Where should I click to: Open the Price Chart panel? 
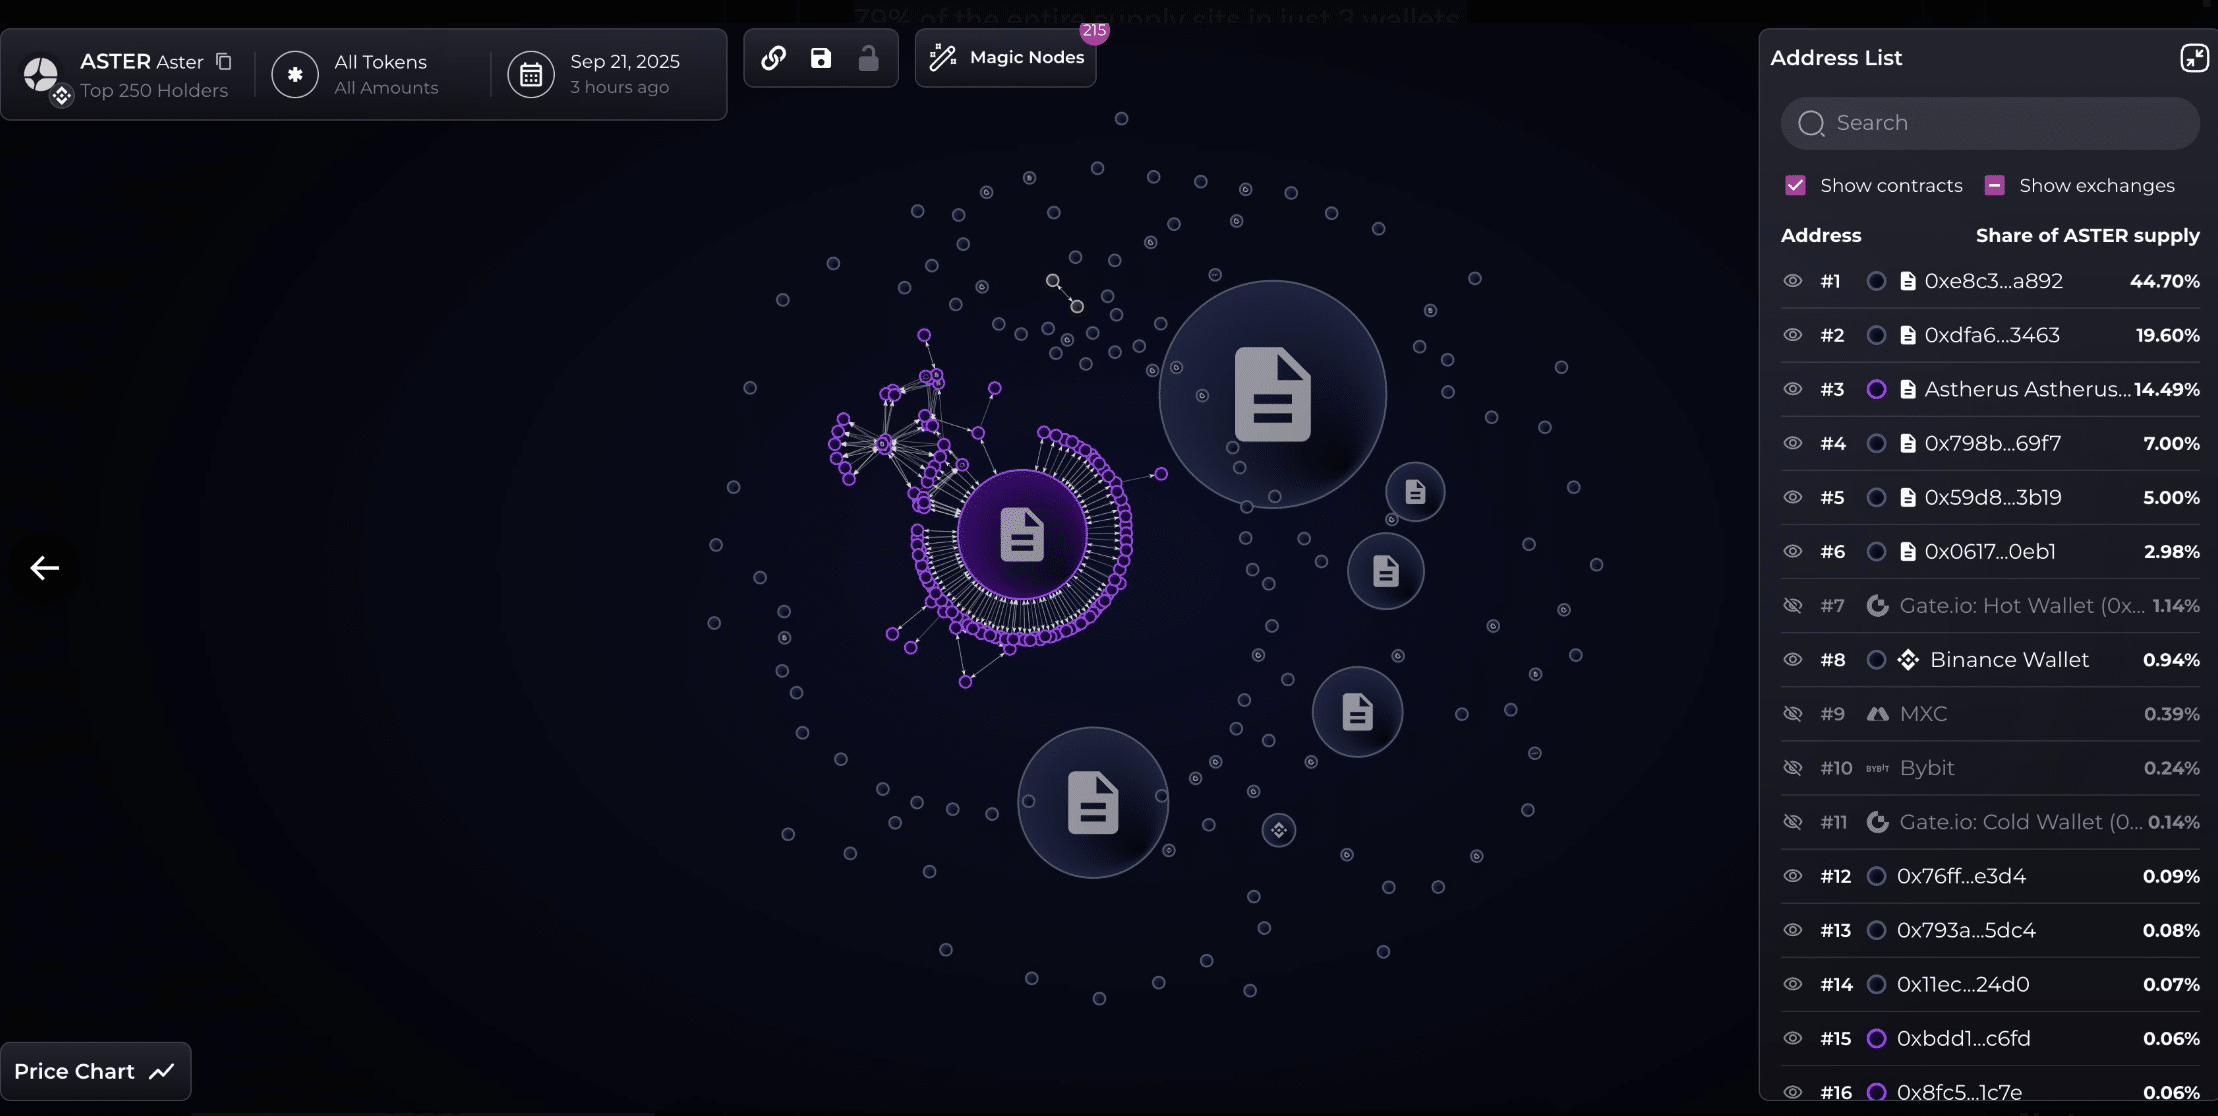94,1070
